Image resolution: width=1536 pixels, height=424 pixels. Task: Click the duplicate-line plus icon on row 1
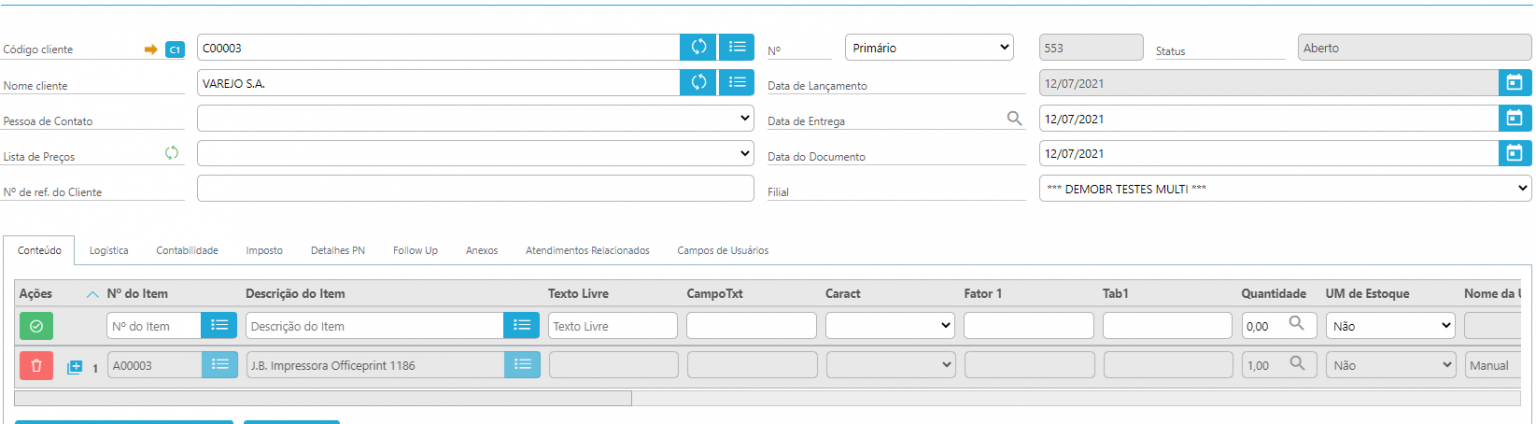(x=75, y=367)
